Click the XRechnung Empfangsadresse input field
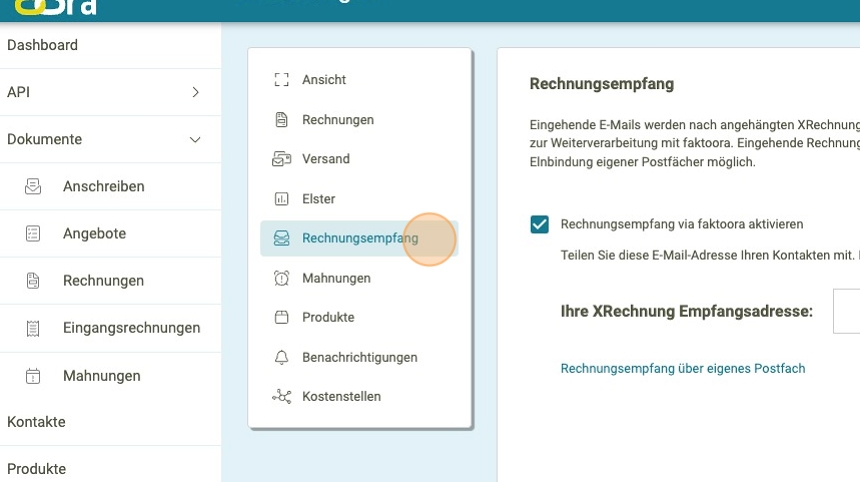Image resolution: width=860 pixels, height=482 pixels. [846, 311]
